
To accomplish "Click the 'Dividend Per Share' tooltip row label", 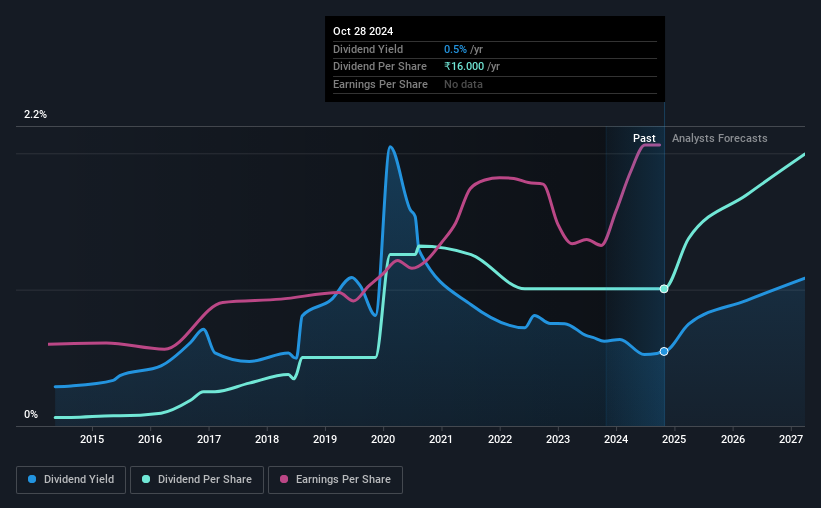I will 380,67.
